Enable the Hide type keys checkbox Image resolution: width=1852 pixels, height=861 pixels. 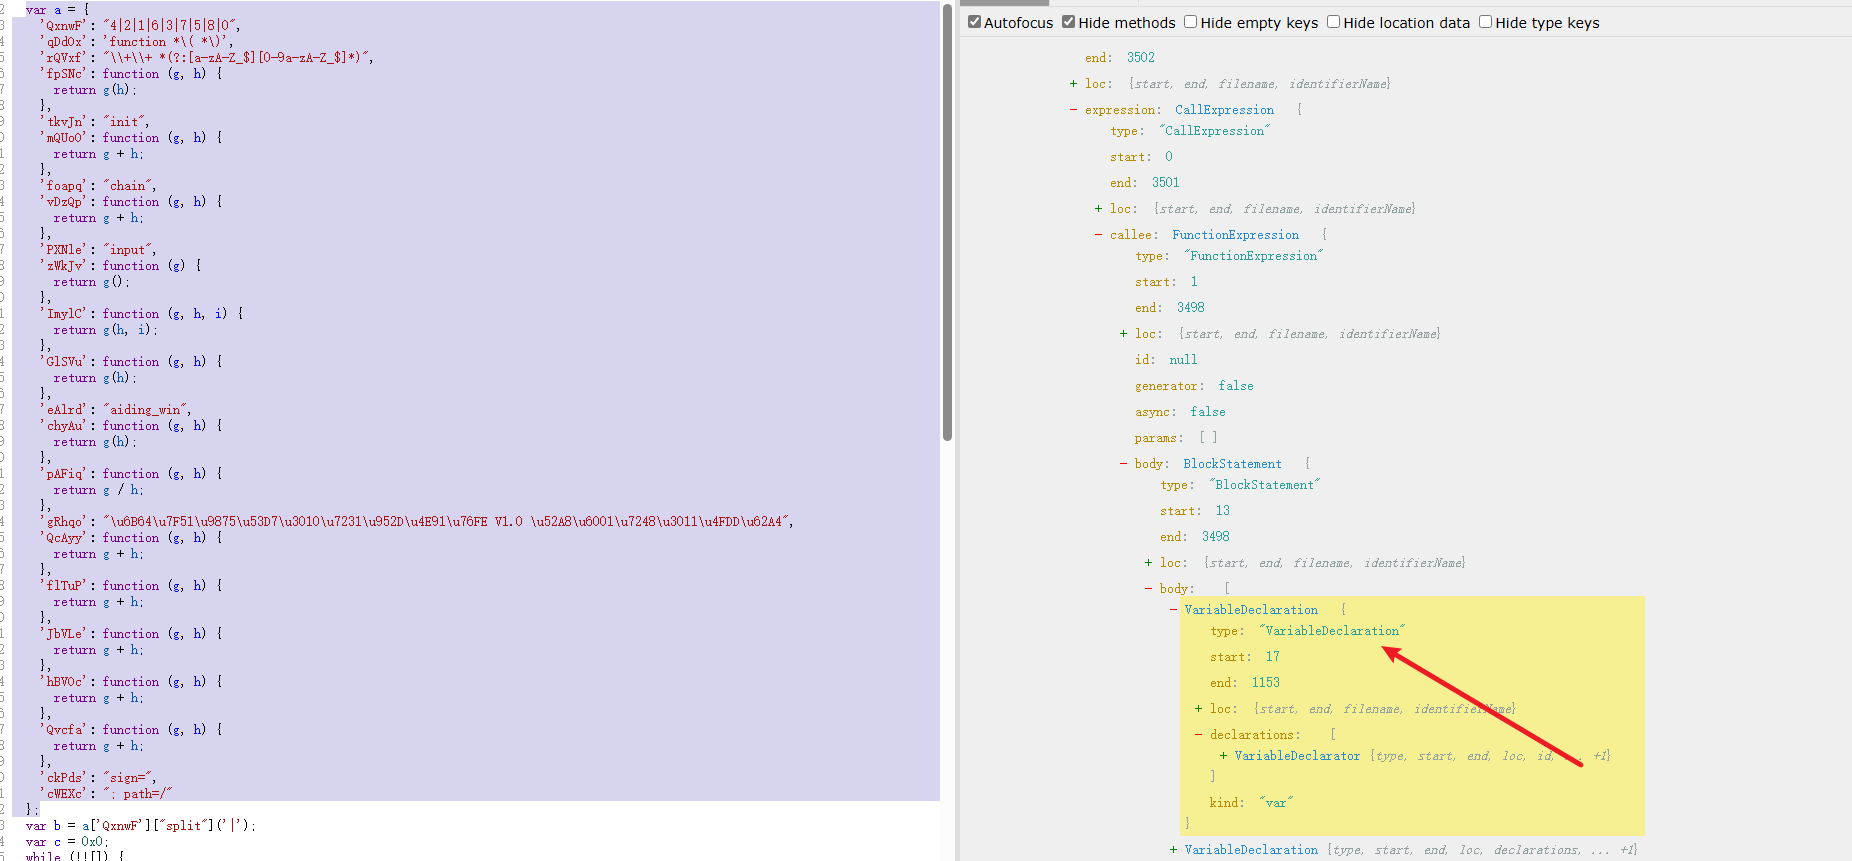(1485, 22)
